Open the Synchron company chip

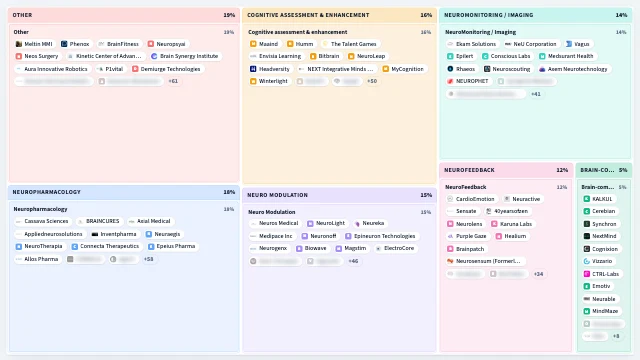pyautogui.click(x=600, y=224)
